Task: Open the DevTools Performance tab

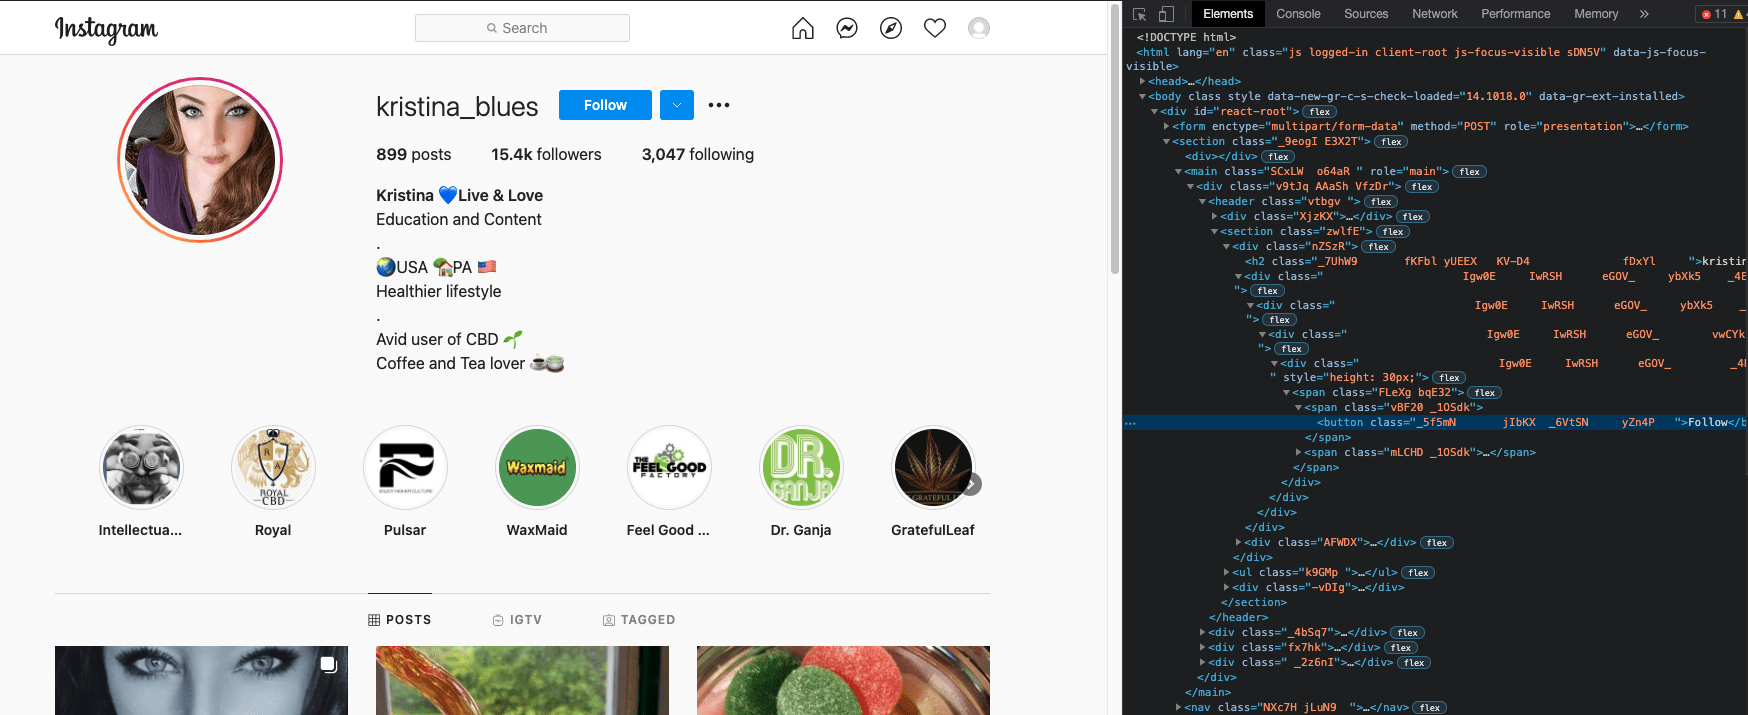Action: 1515,14
